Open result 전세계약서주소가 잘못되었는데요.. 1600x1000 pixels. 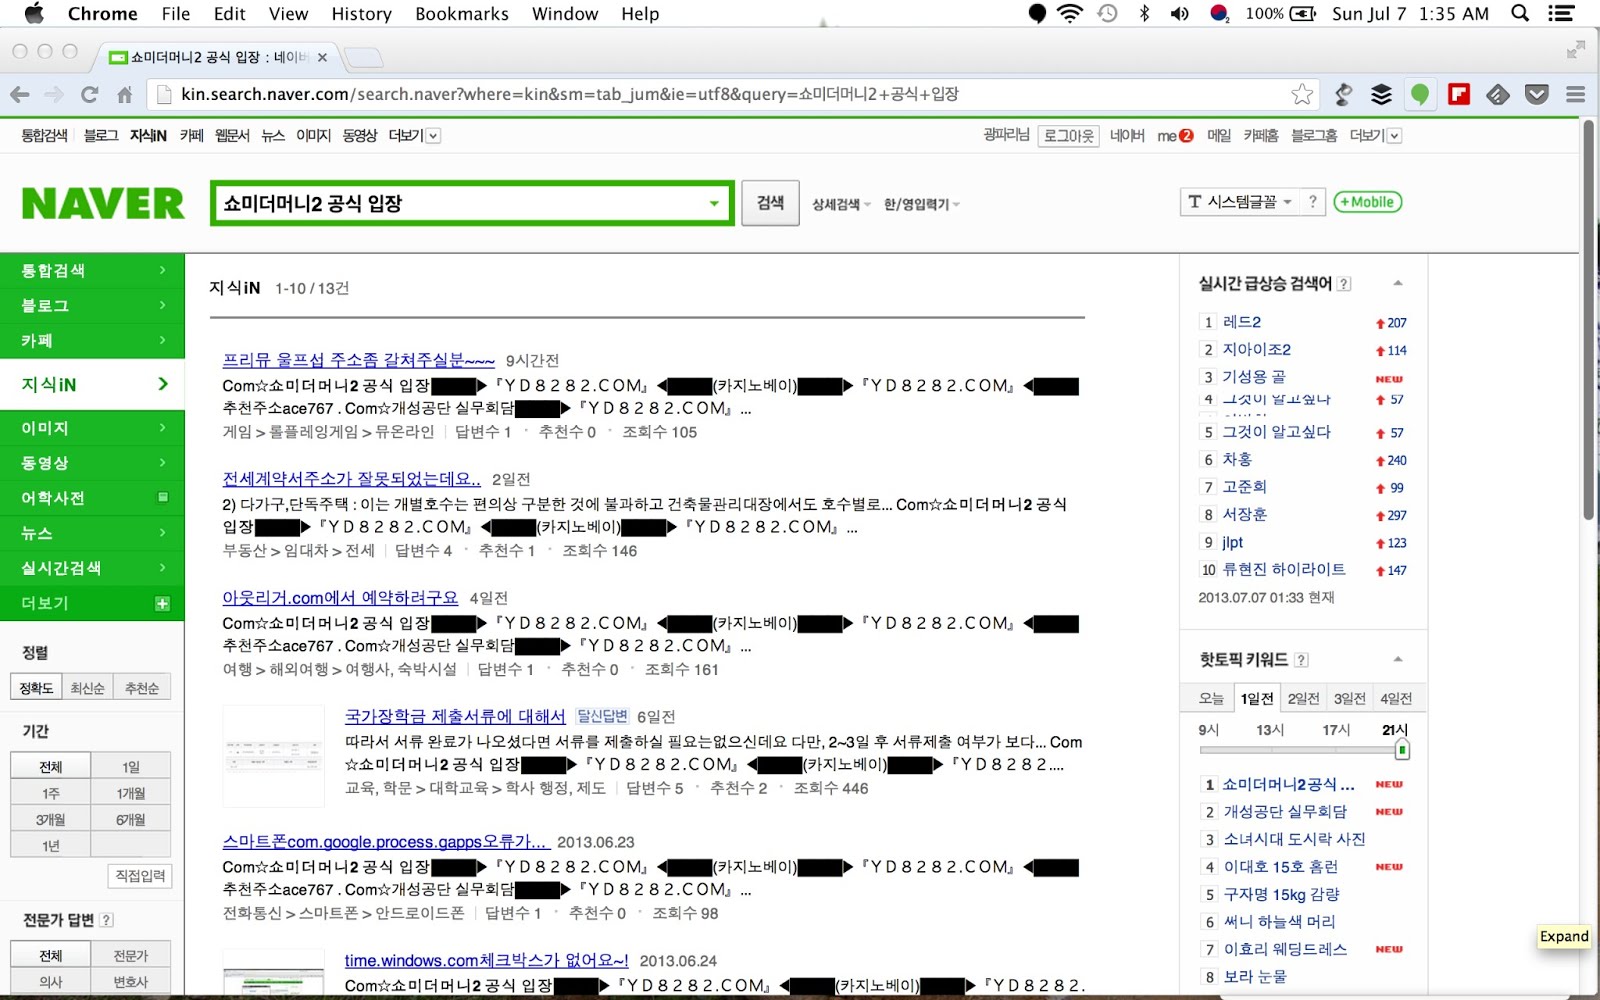coord(351,479)
